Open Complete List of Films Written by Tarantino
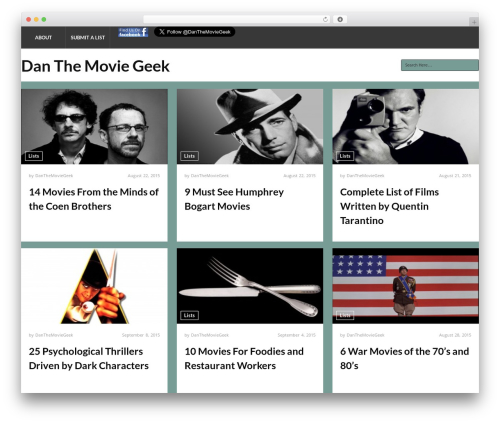The width and height of the screenshot is (500, 423). tap(389, 206)
